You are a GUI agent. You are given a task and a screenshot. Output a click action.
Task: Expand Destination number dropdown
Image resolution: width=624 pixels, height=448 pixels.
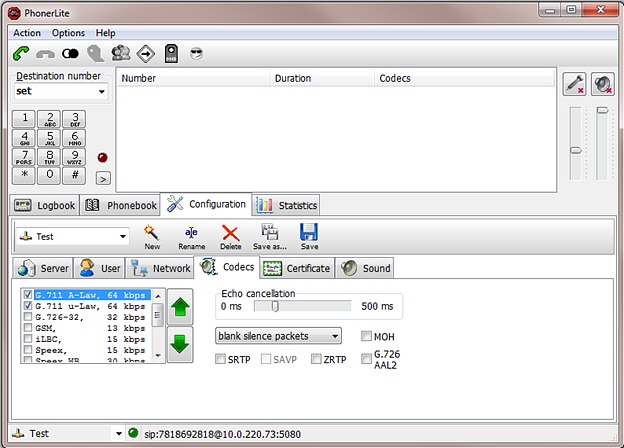(x=101, y=92)
